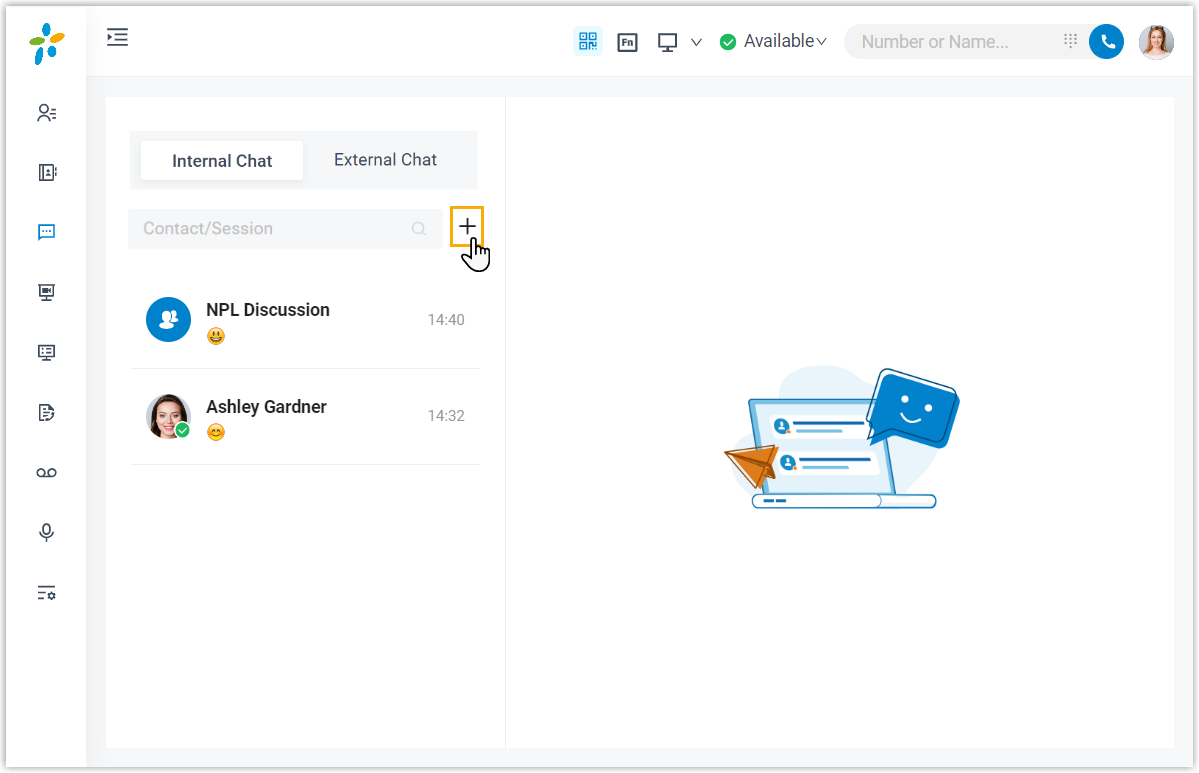Expand the chevron beside the monitor icon
The height and width of the screenshot is (773, 1199).
click(x=696, y=42)
